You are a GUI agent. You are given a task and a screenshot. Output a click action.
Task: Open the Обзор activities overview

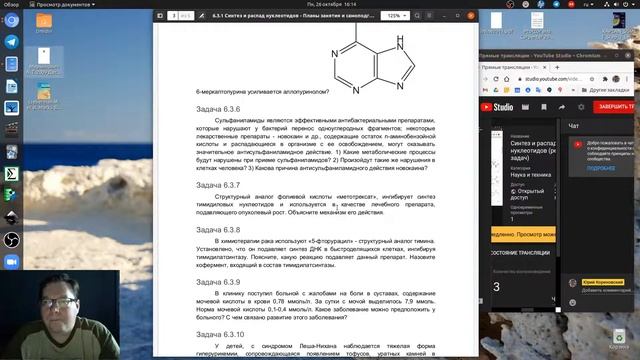(x=11, y=4)
